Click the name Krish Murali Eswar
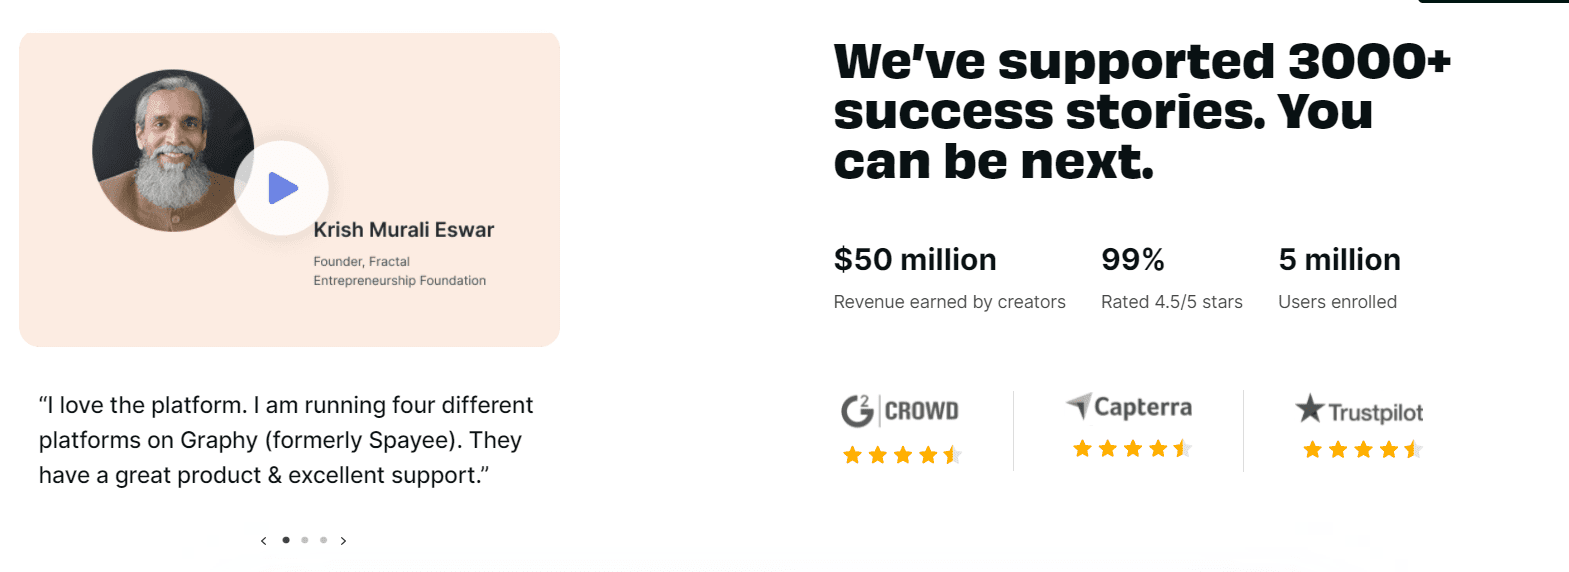 click(404, 230)
